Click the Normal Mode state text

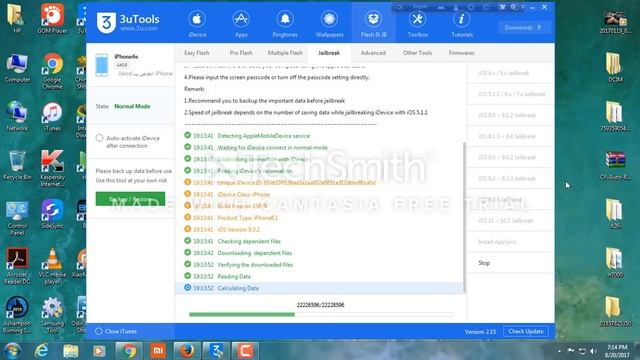click(132, 106)
